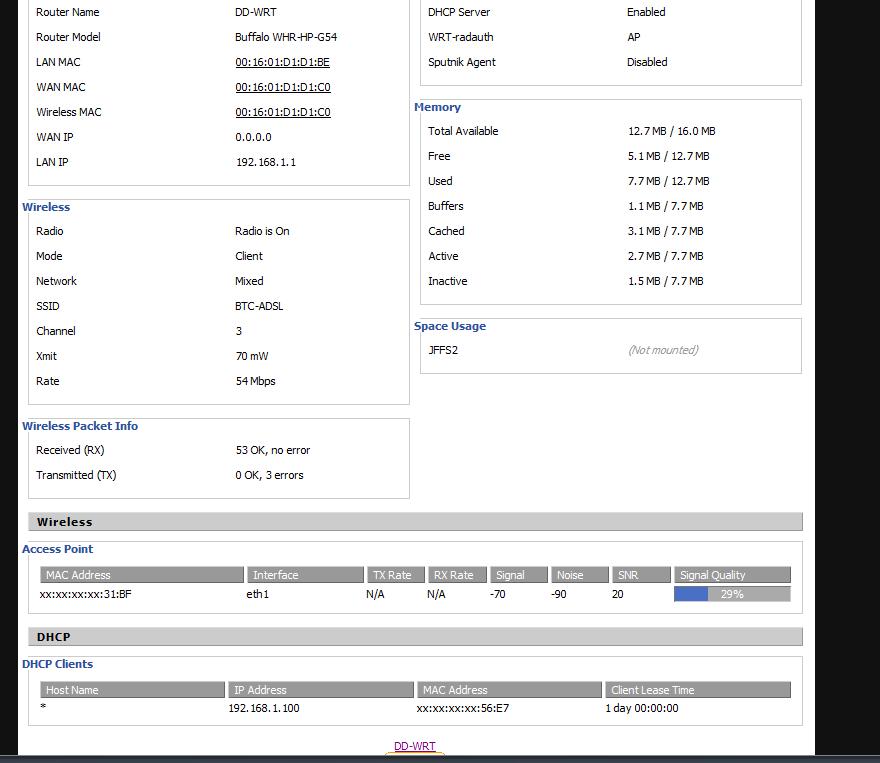Click the TX Rate column header
This screenshot has height=763, width=880.
394,575
